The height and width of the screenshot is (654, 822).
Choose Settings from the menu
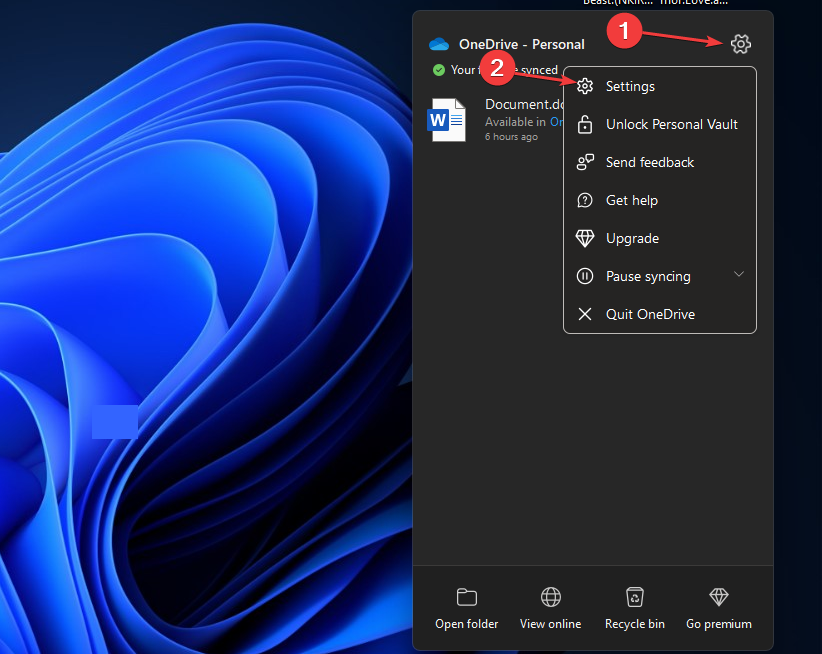[659, 86]
